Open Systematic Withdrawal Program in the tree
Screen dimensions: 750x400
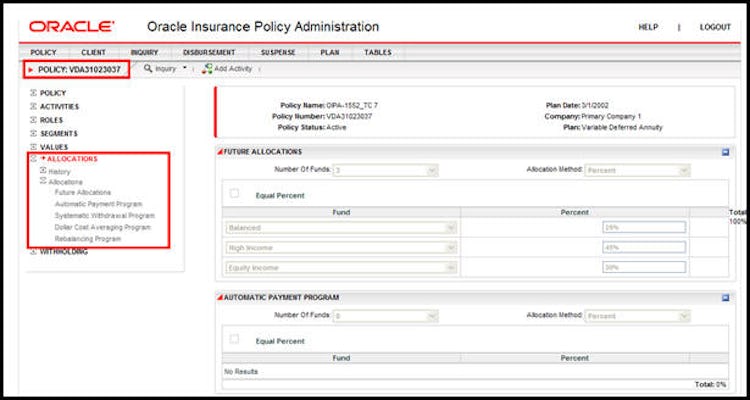pyautogui.click(x=105, y=216)
